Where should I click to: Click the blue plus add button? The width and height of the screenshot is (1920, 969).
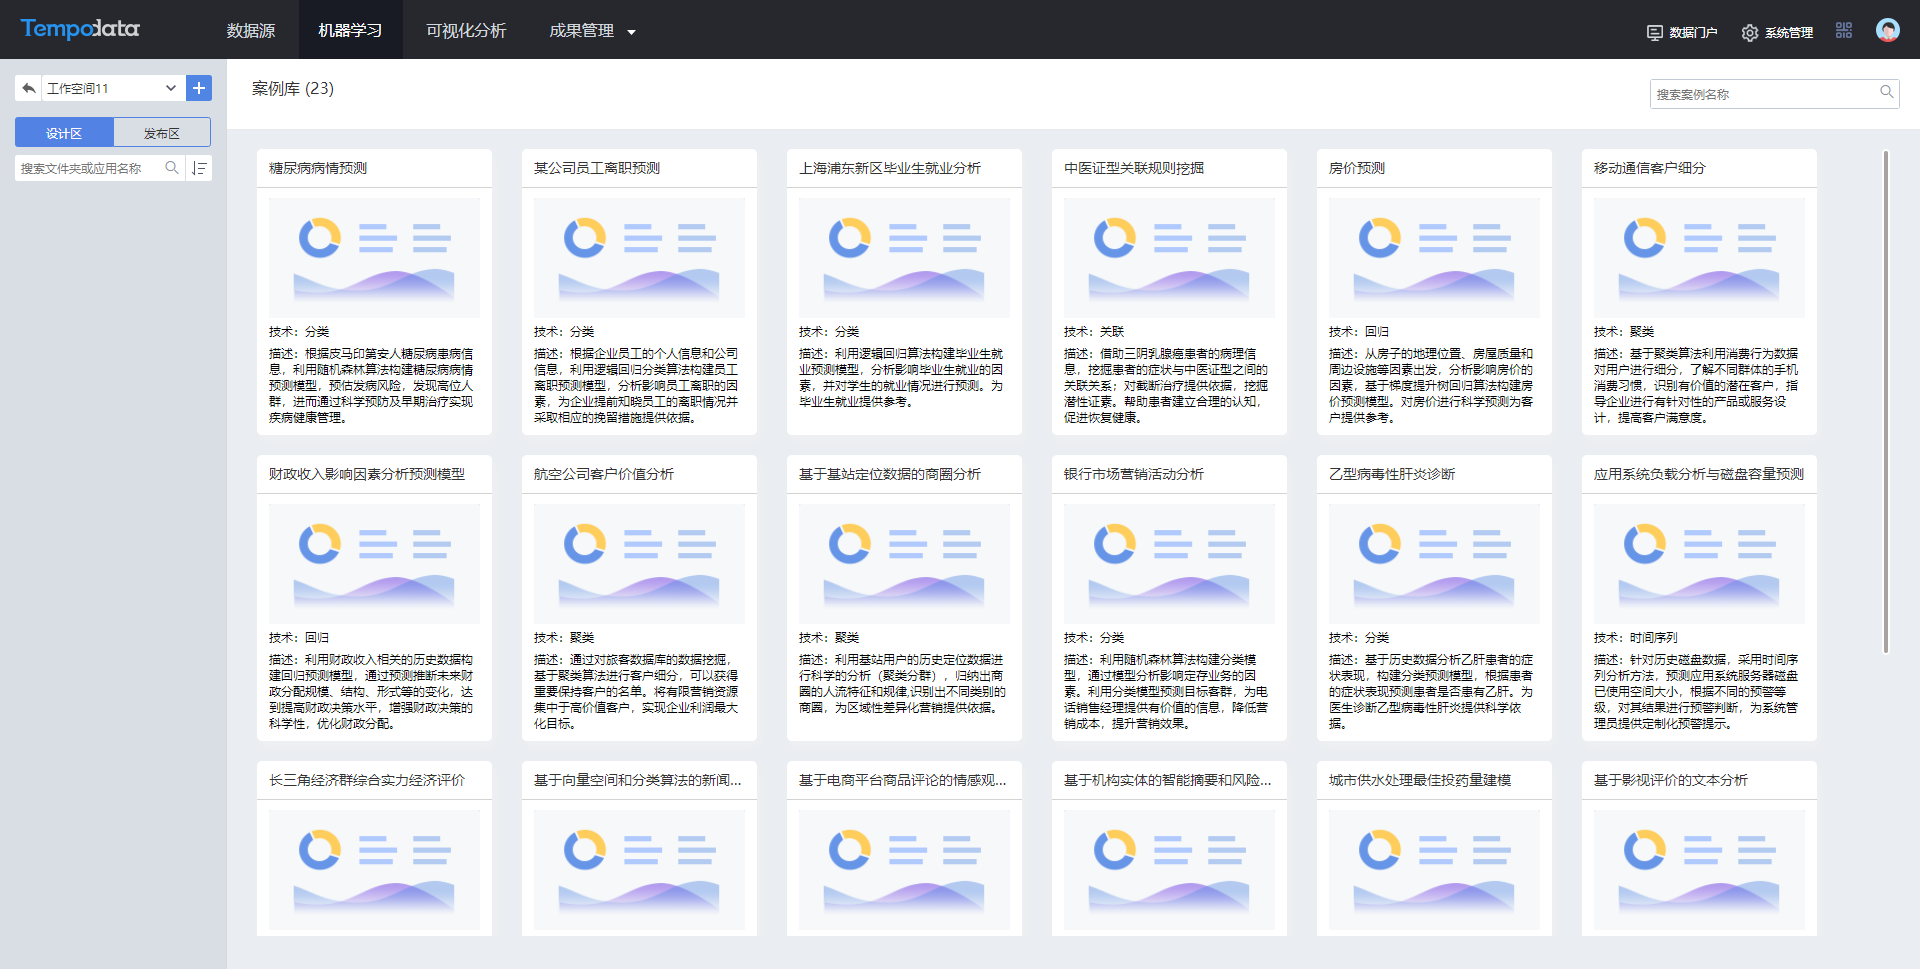[x=199, y=88]
